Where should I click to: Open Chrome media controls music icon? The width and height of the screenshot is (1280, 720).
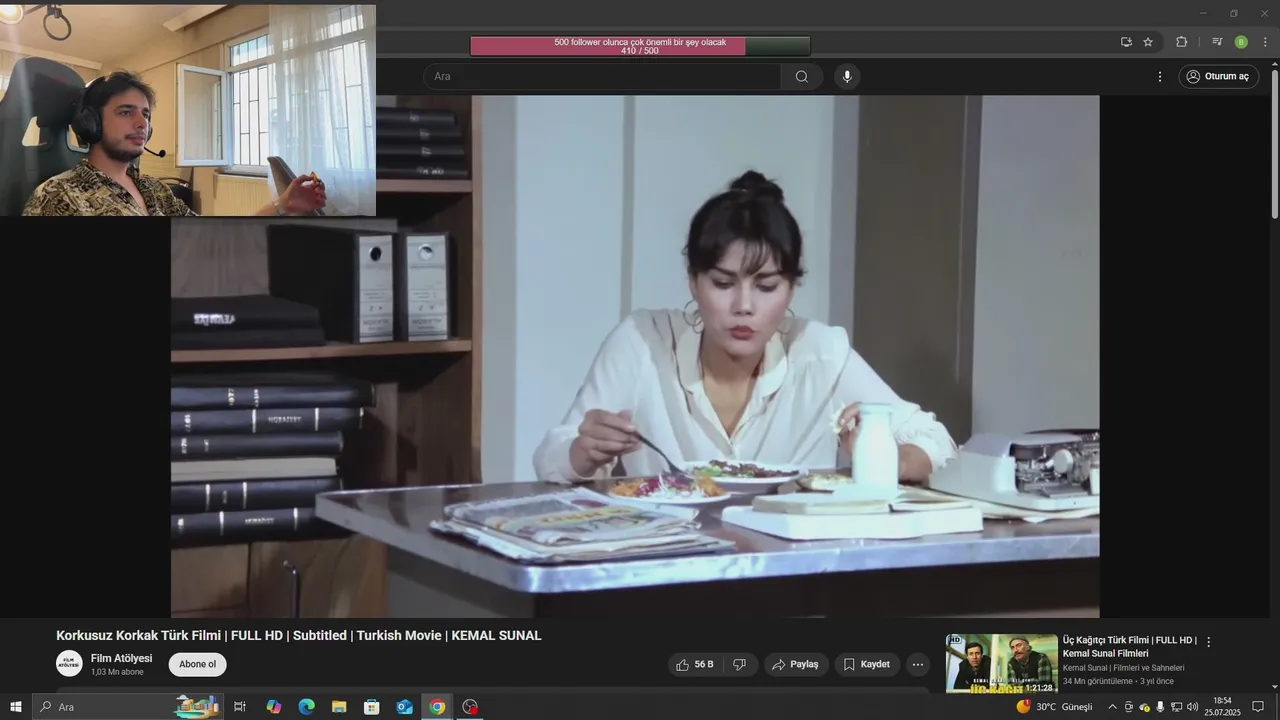1217,42
